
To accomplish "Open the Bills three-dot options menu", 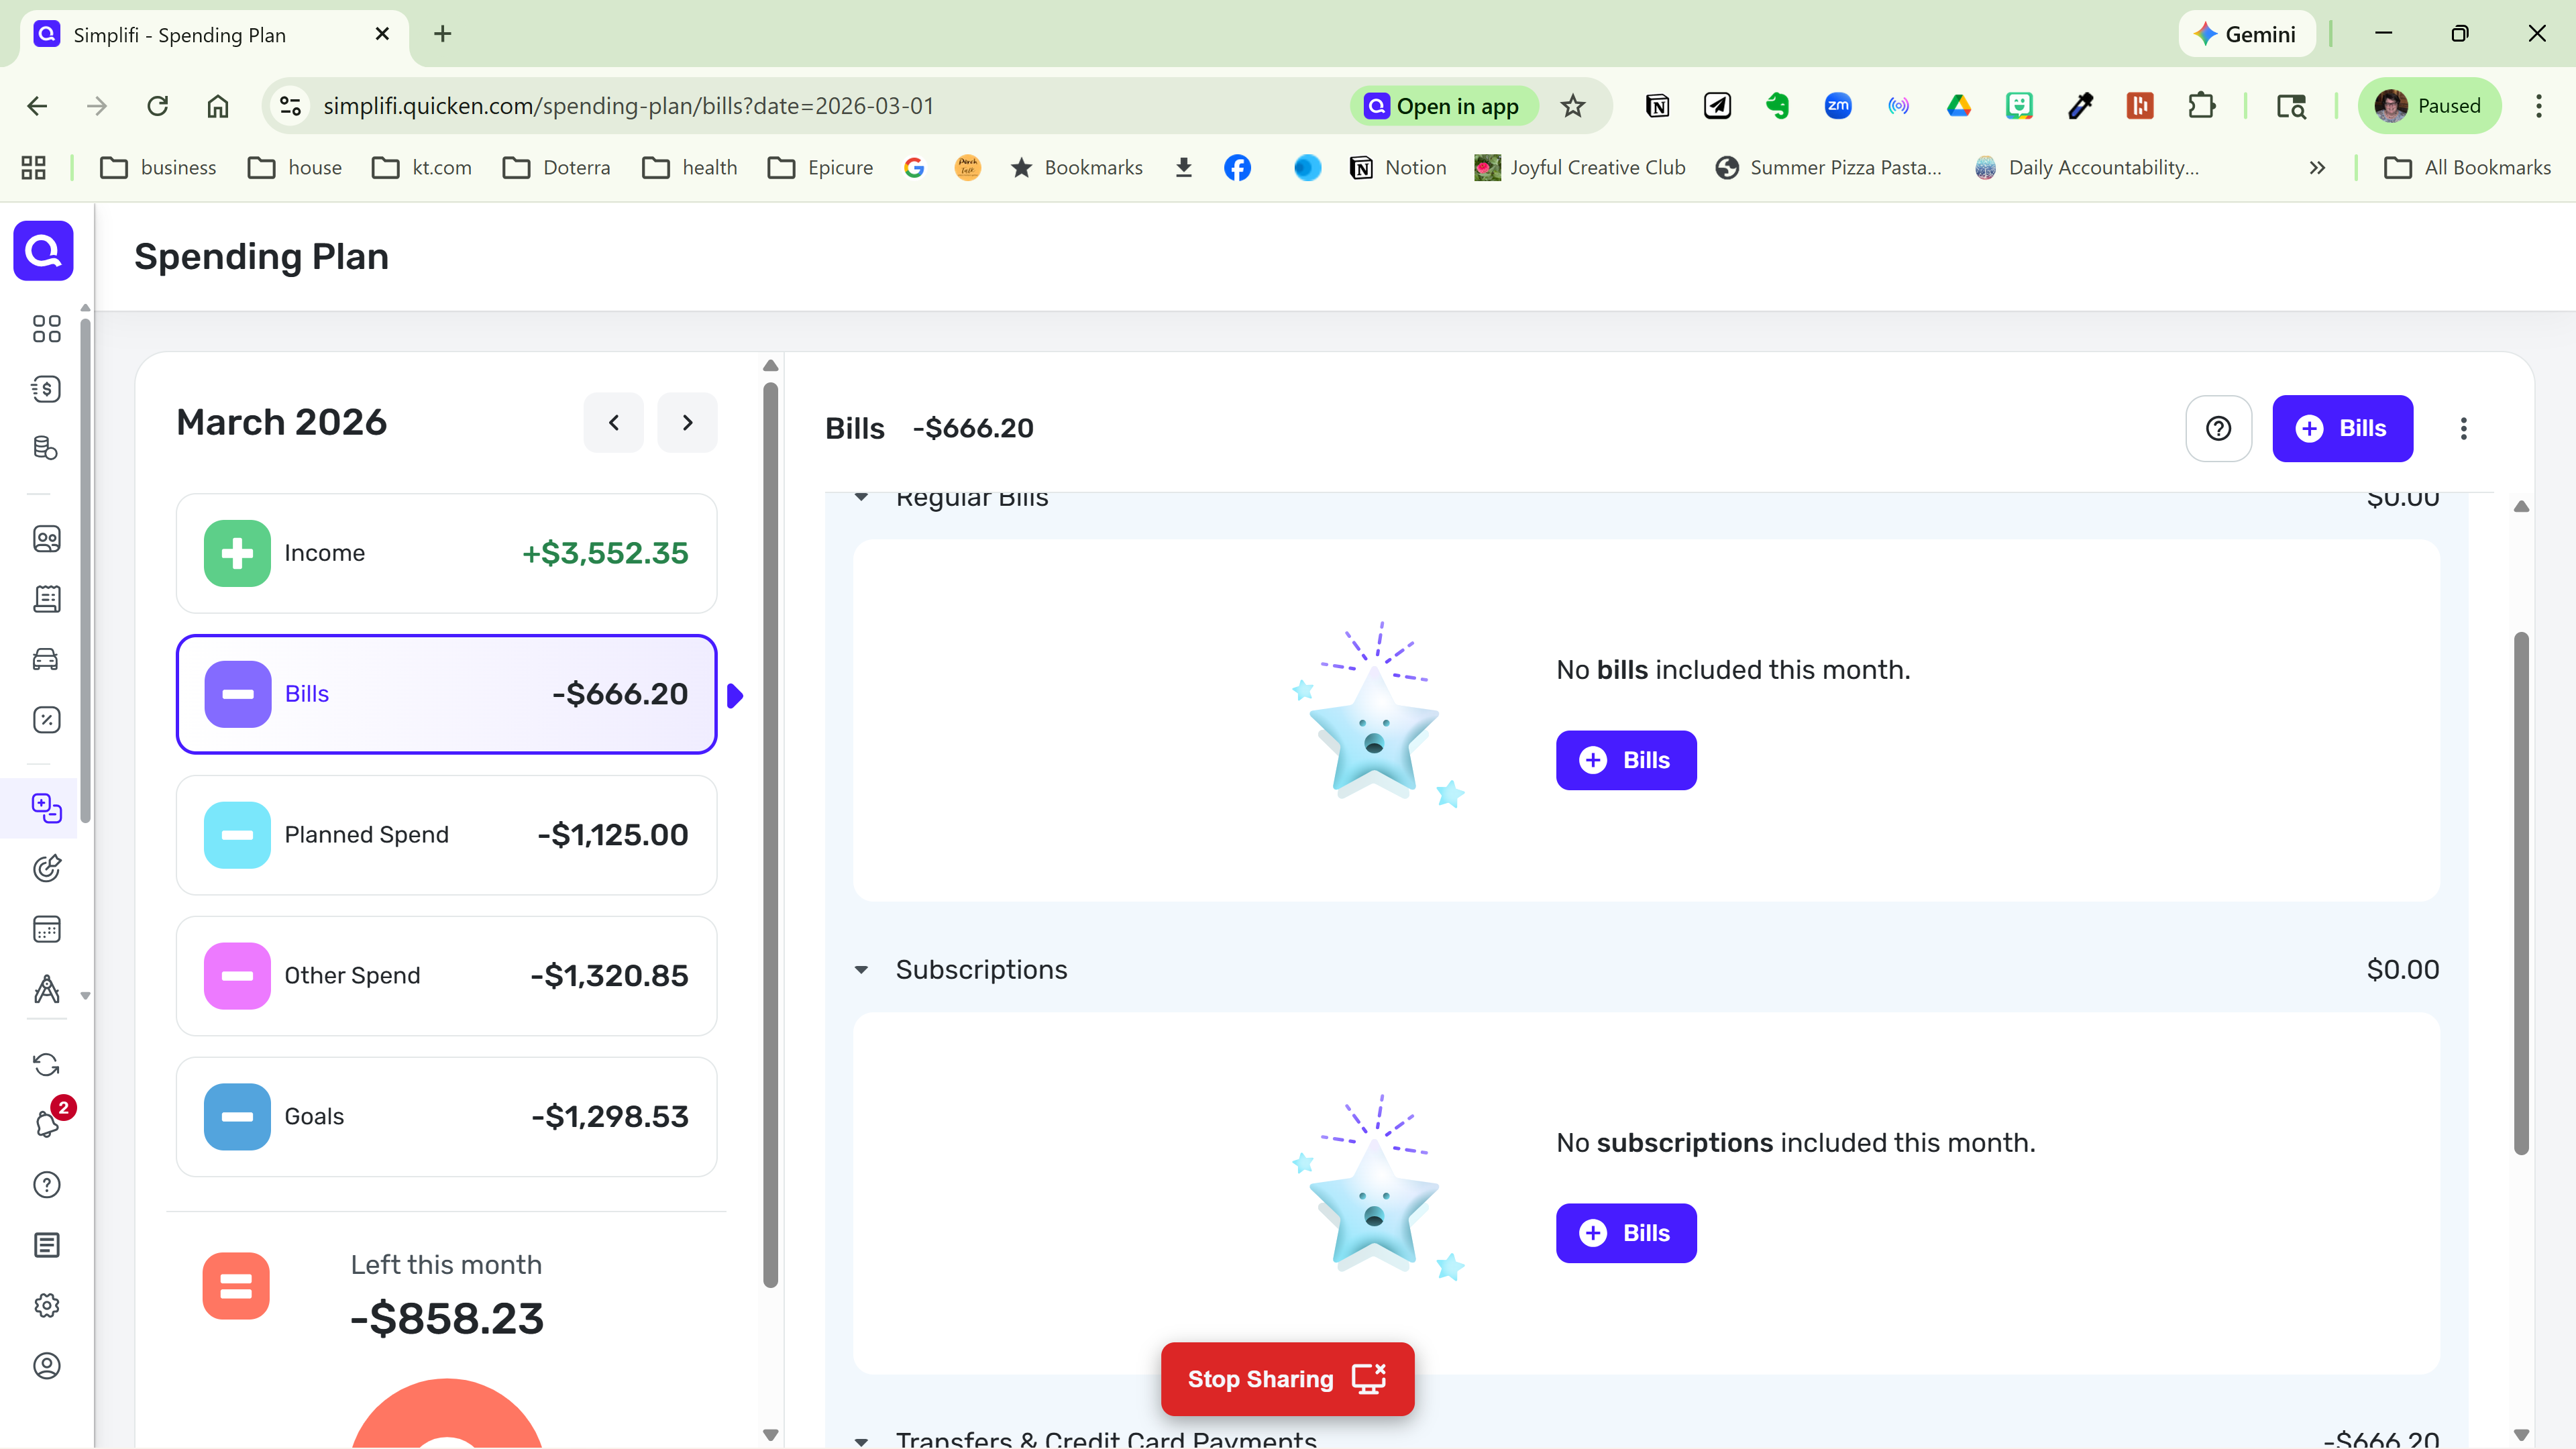I will pos(2463,428).
